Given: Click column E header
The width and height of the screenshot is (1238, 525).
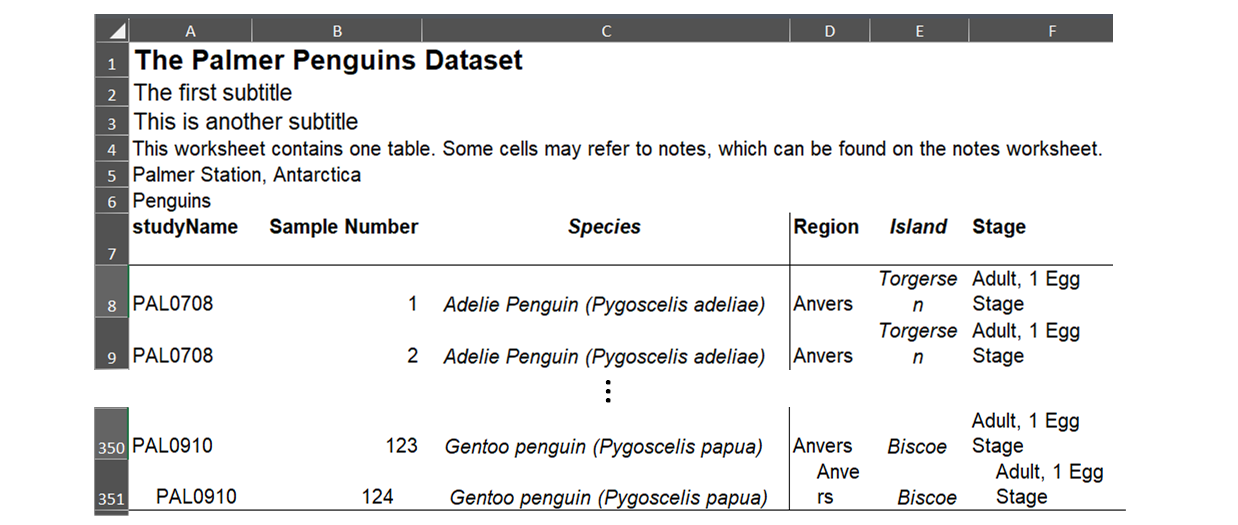Looking at the screenshot, I should click(x=919, y=31).
